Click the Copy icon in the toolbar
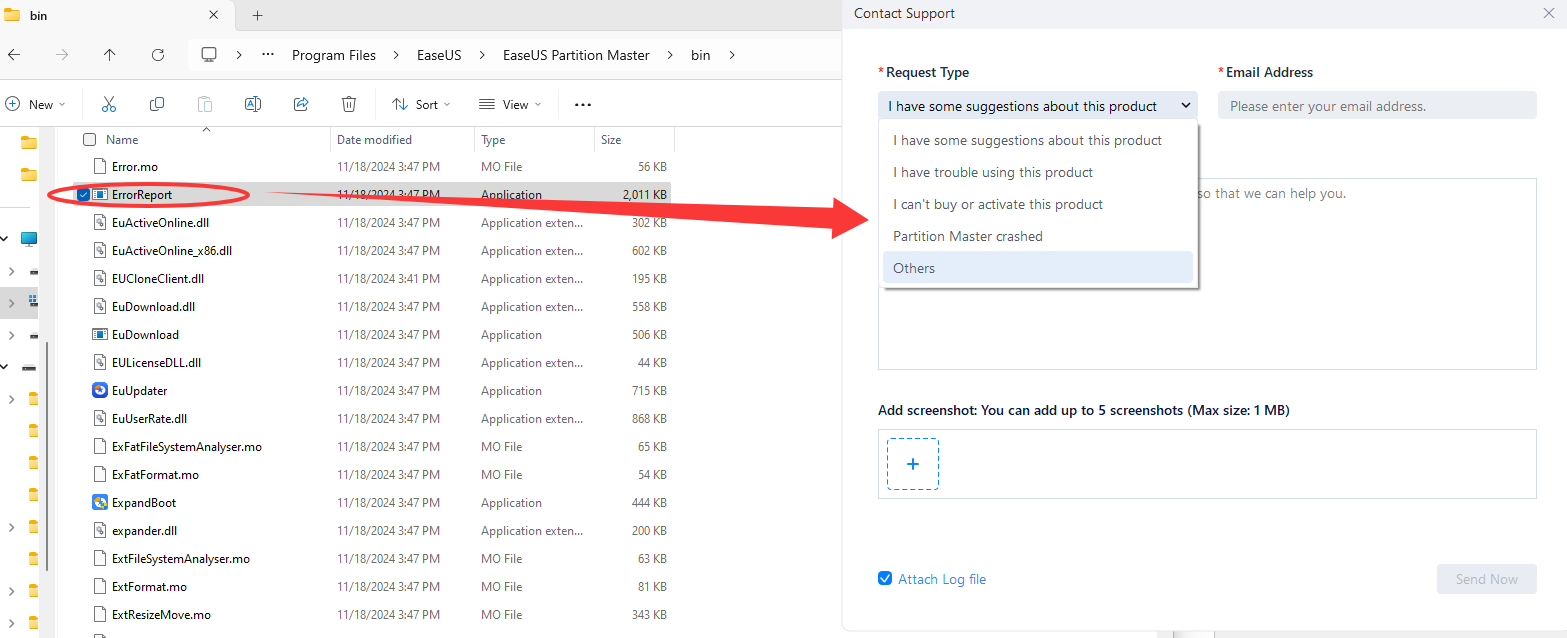The image size is (1567, 638). pyautogui.click(x=157, y=104)
